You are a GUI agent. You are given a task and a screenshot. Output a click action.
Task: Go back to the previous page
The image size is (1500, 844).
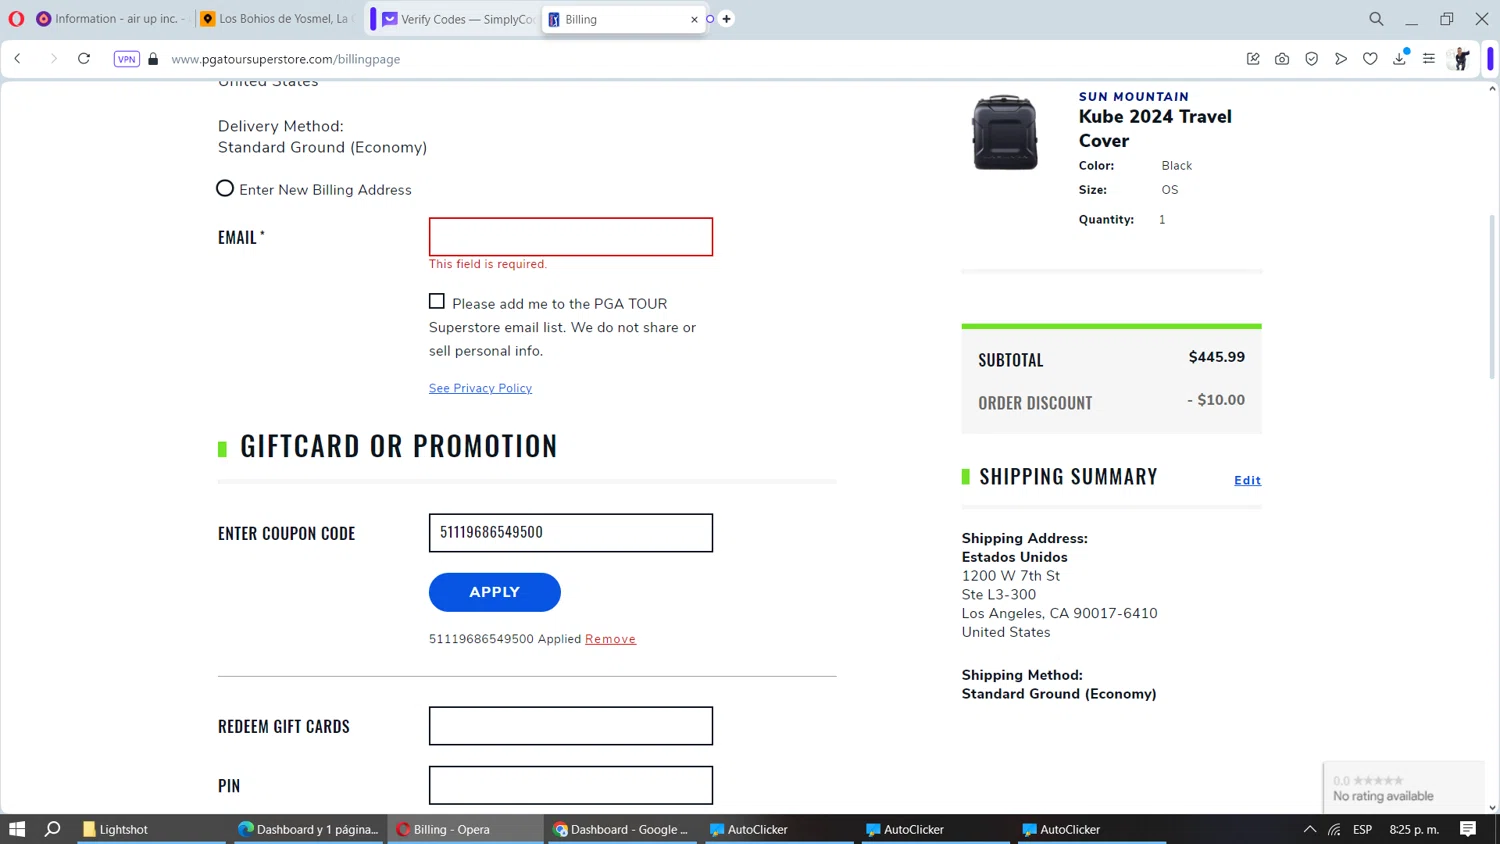click(18, 59)
